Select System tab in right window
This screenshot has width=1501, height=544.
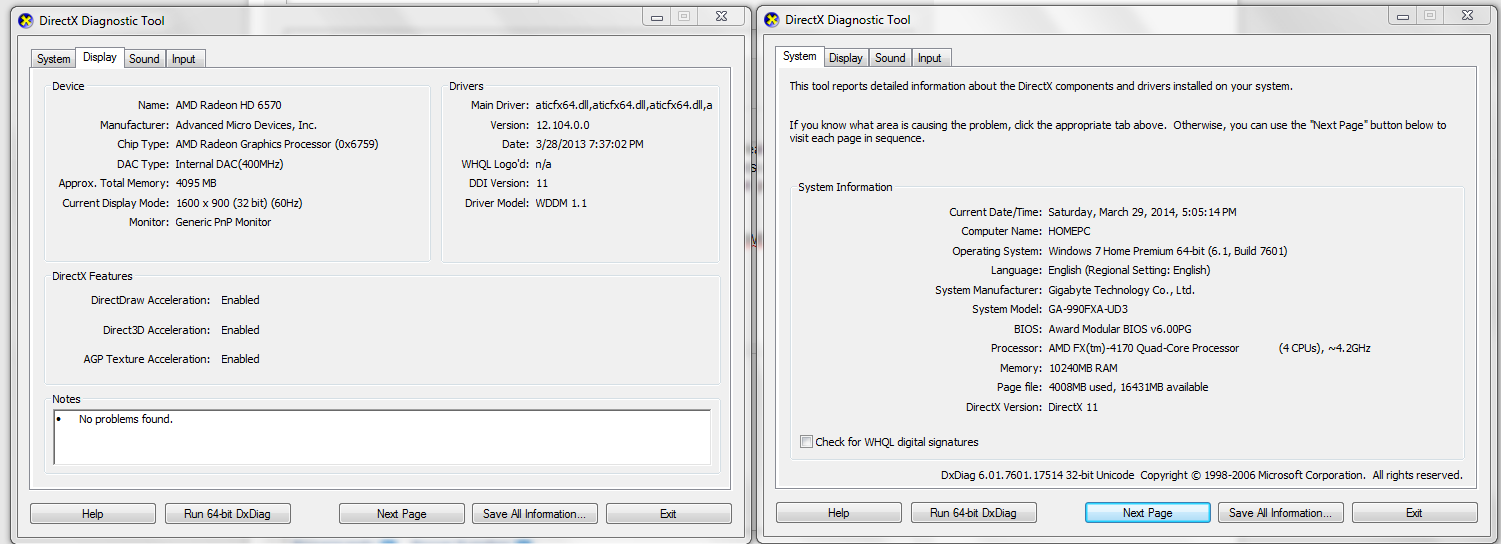point(800,56)
